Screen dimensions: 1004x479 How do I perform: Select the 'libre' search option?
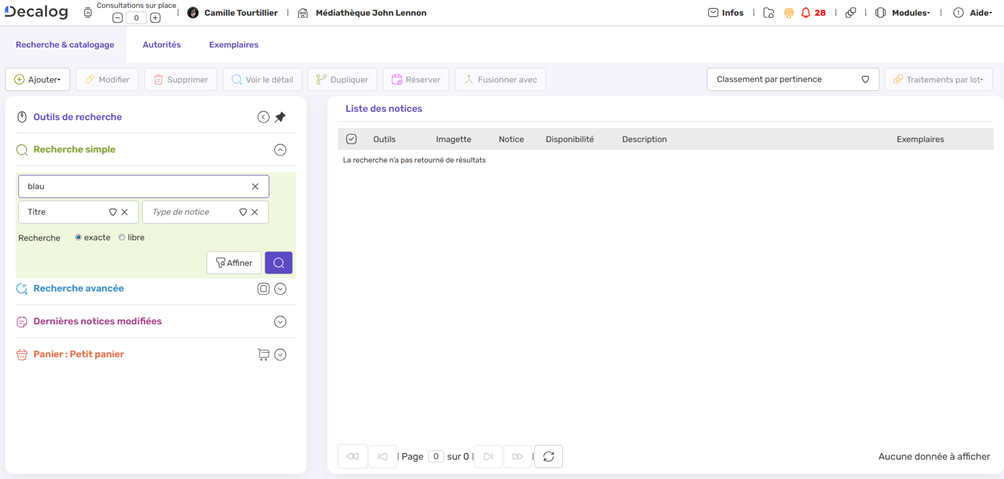[x=122, y=238]
